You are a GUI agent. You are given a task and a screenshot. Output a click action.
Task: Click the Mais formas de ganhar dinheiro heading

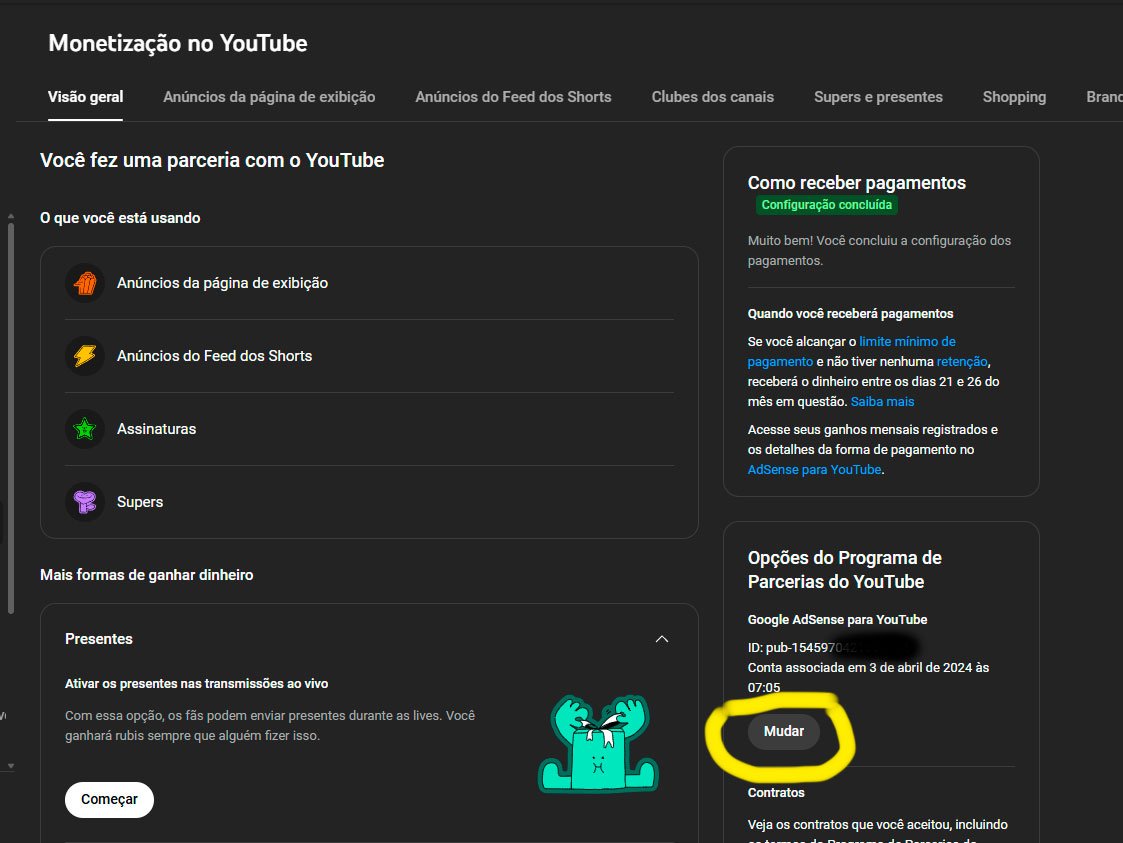point(147,575)
